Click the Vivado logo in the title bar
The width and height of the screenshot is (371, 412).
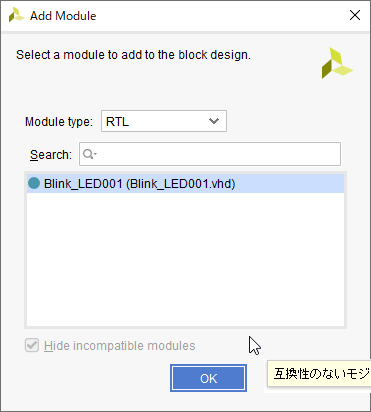point(16,15)
